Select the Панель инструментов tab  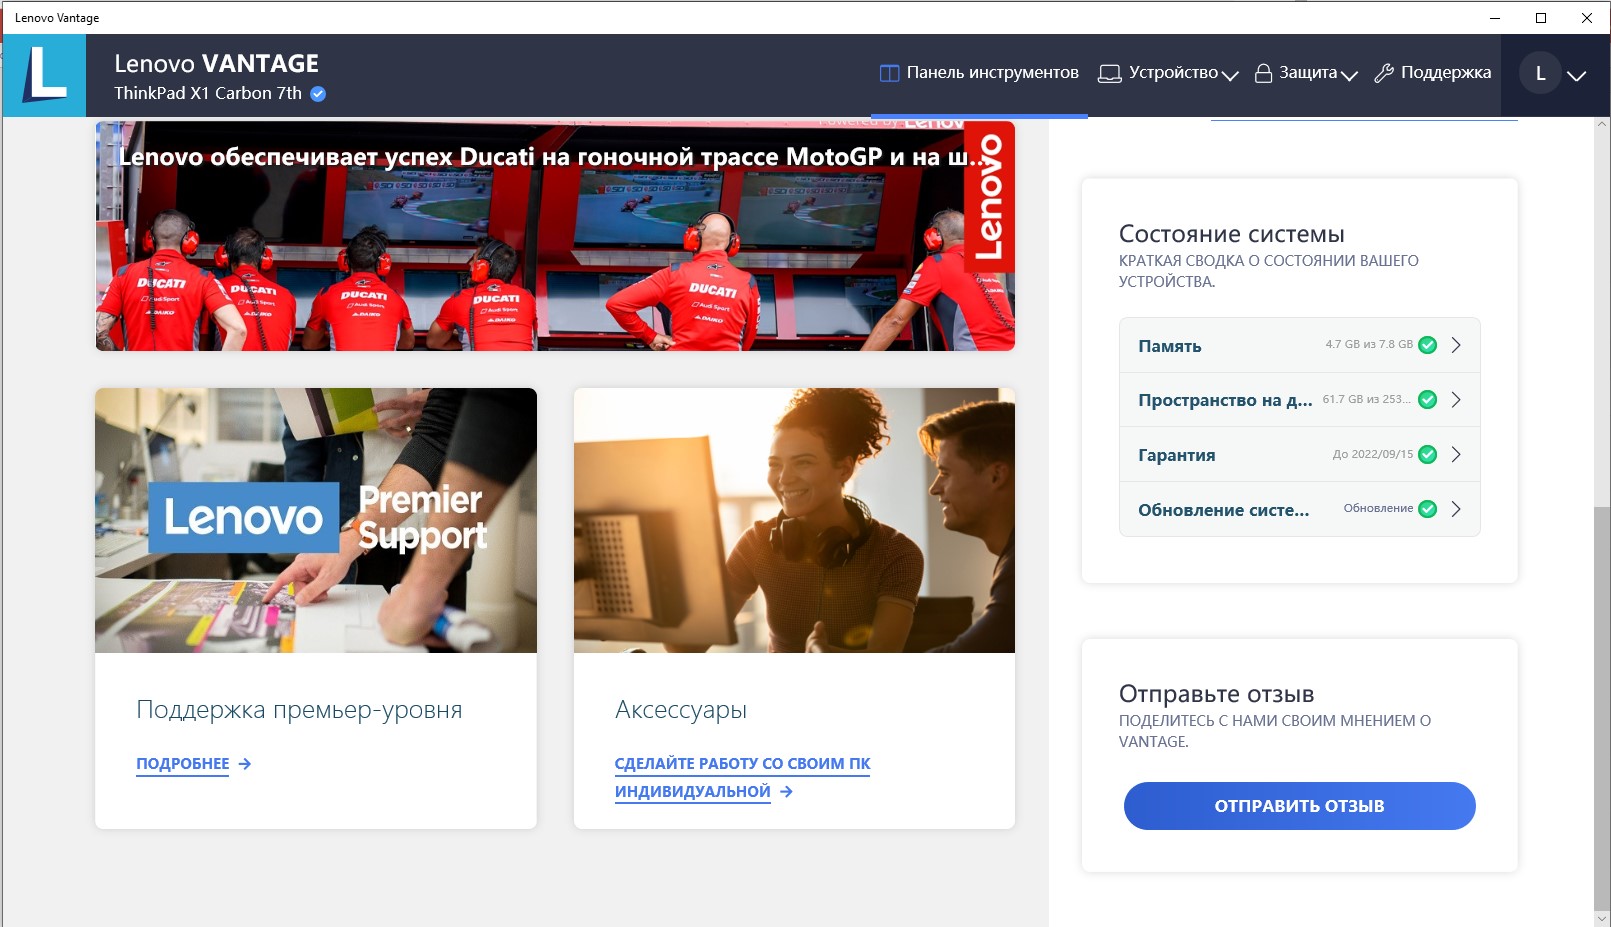click(979, 73)
